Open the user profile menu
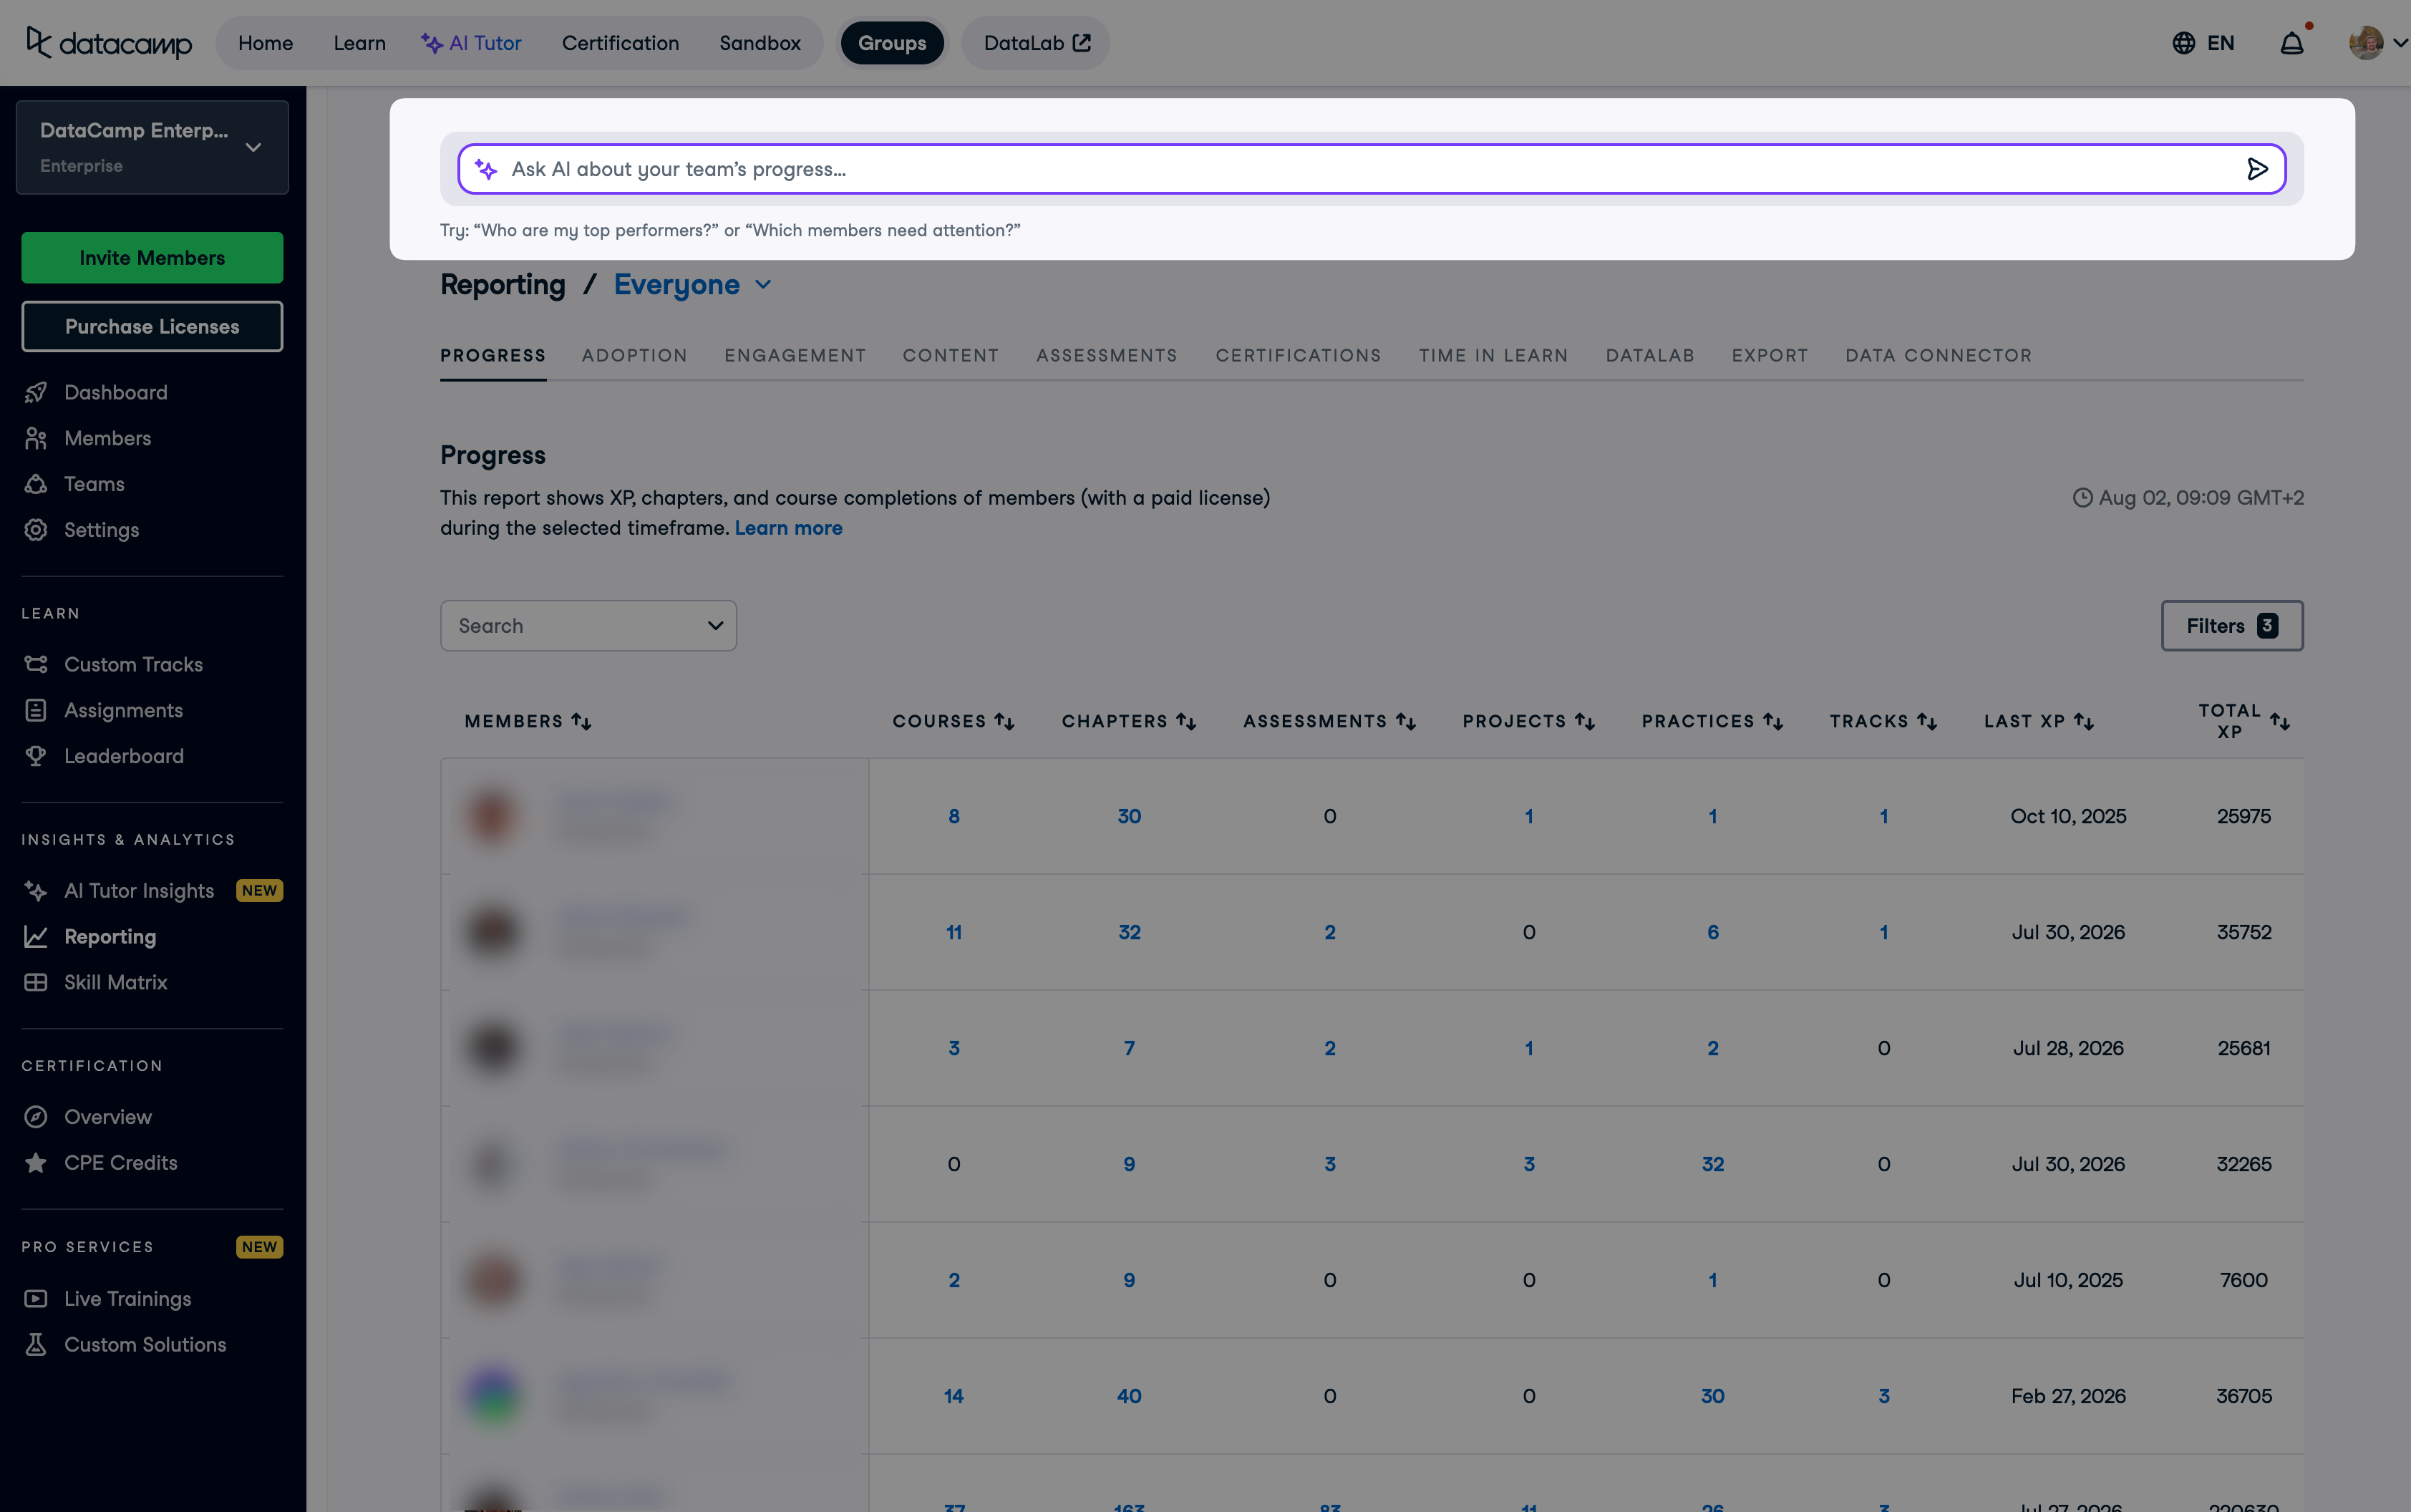This screenshot has width=2411, height=1512. [x=2377, y=43]
